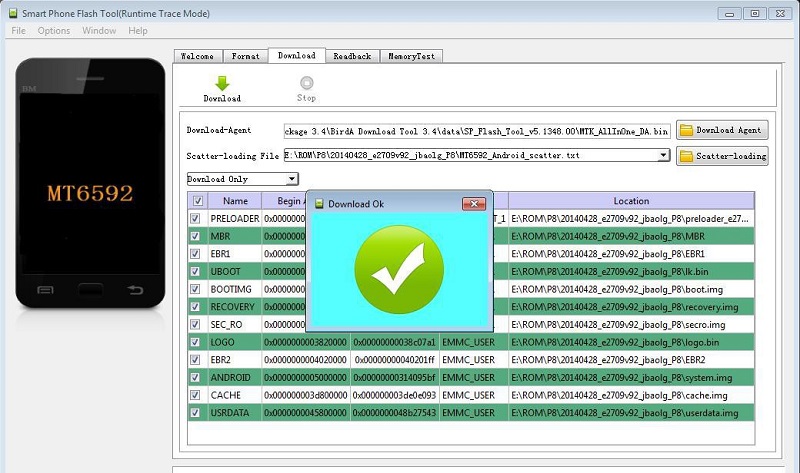Uncheck the PRELOADER checkbox
The image size is (800, 473).
click(195, 218)
